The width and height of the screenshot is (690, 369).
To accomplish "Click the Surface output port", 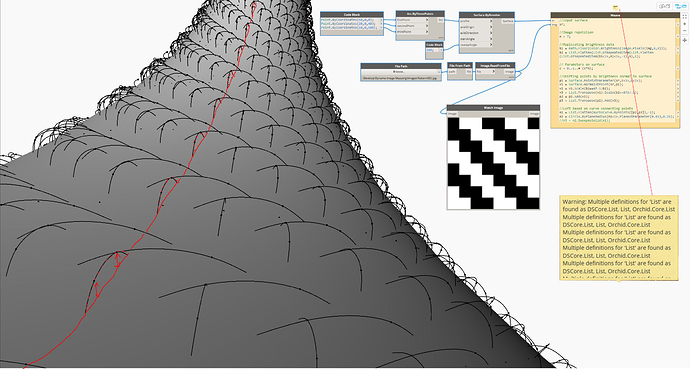I will tap(508, 21).
